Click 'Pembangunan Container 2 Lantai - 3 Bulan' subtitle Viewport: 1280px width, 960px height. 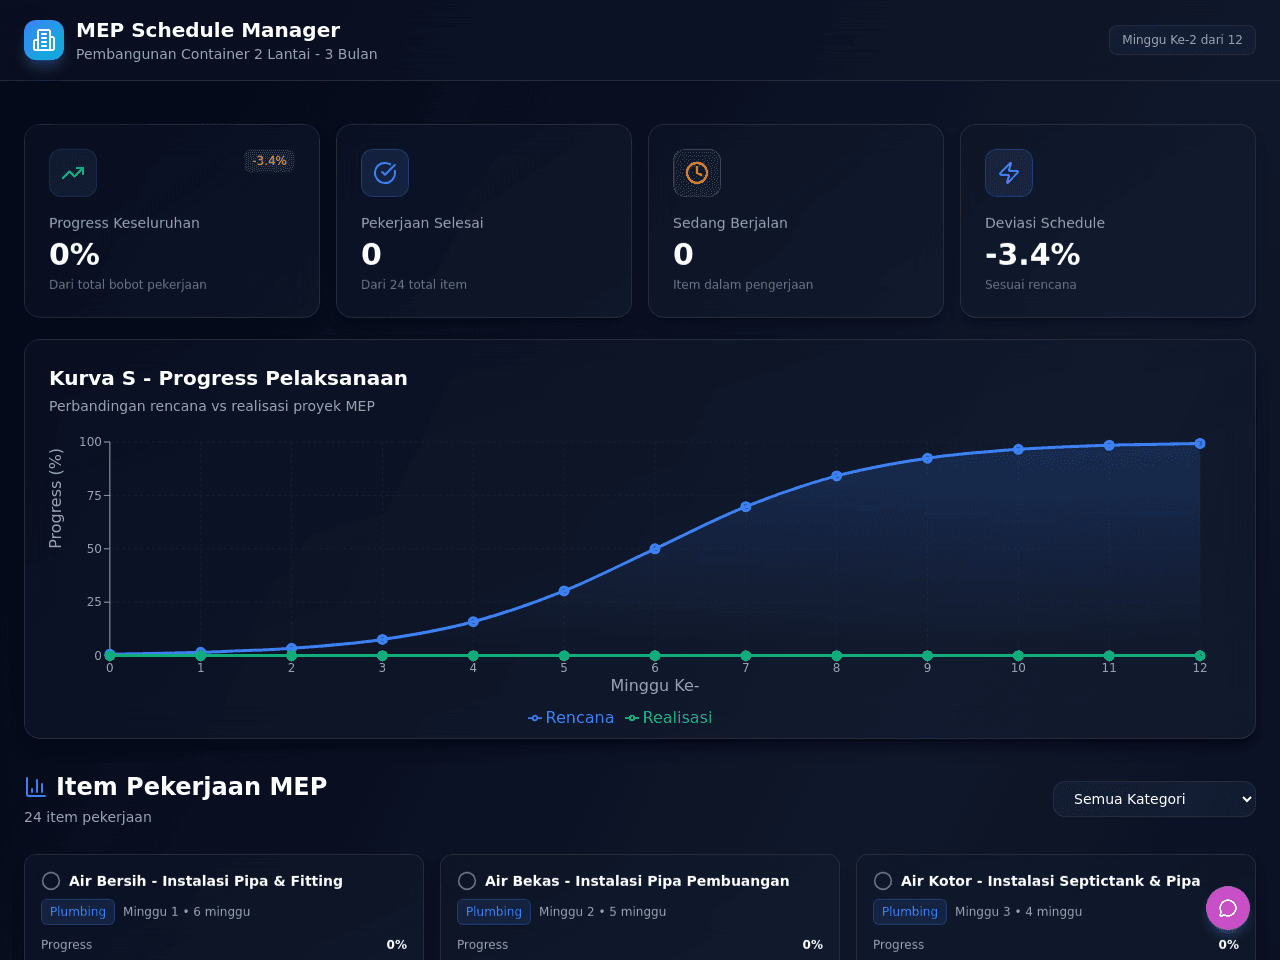tap(227, 54)
